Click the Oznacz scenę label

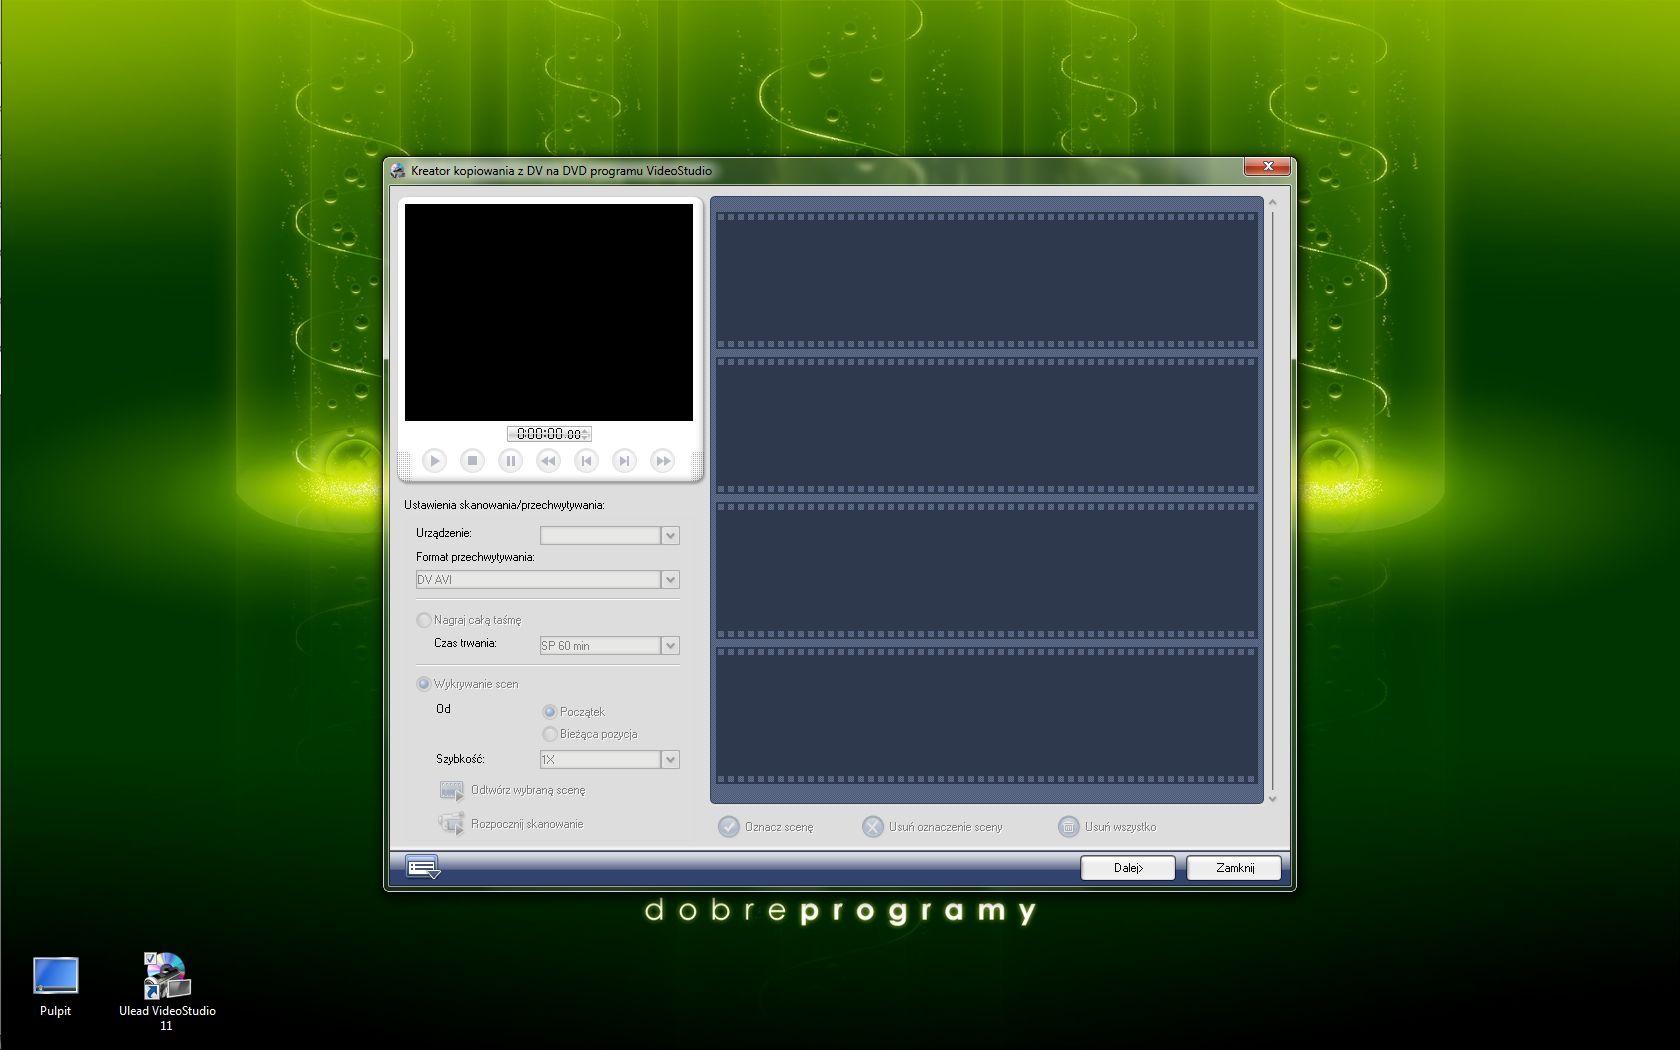tap(779, 827)
